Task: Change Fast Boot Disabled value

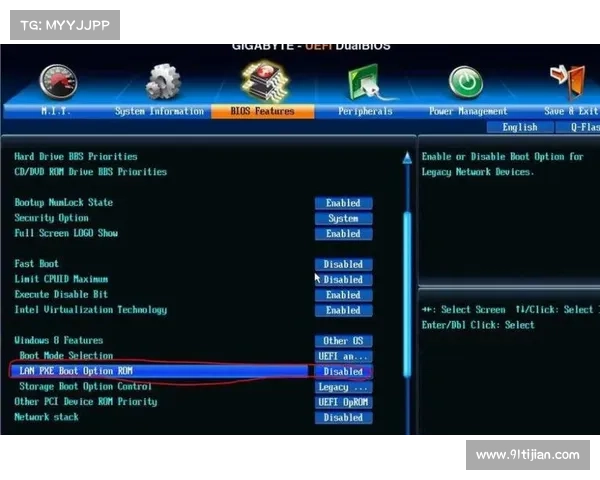Action: tap(343, 264)
